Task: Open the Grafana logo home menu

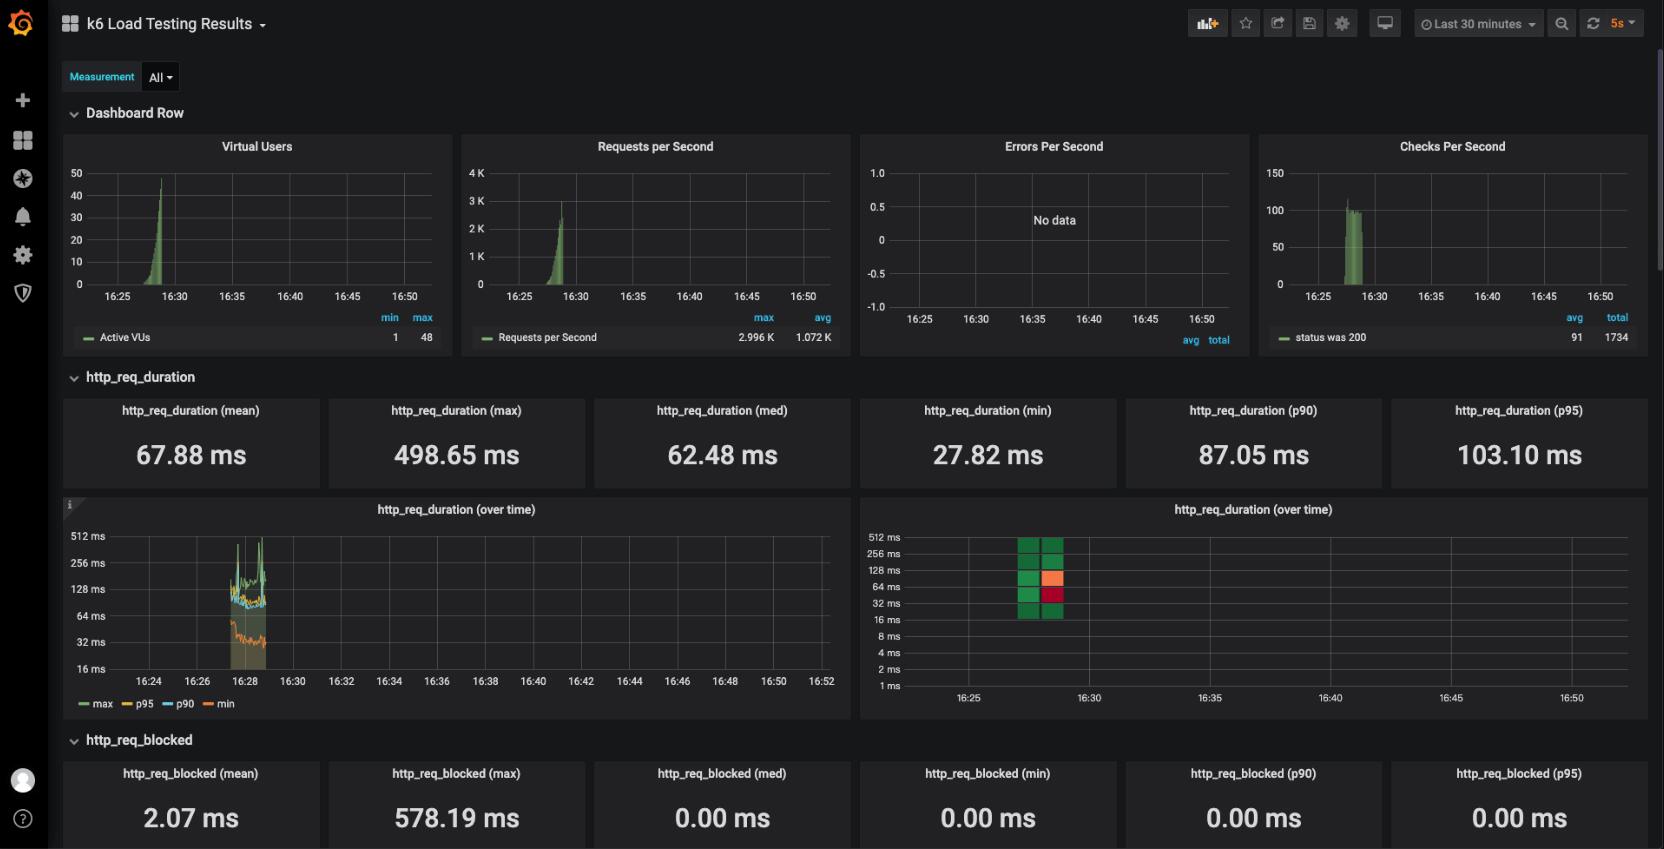Action: pos(21,23)
